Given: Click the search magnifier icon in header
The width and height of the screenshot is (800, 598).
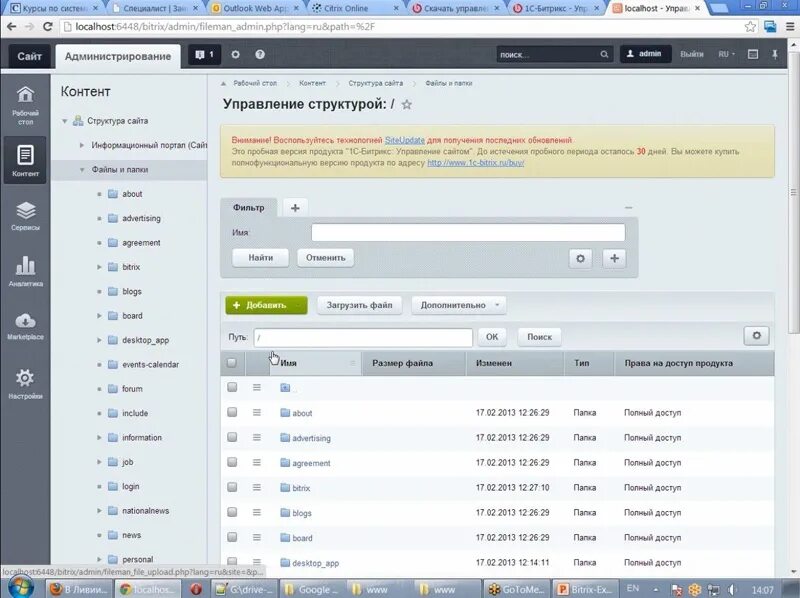Looking at the screenshot, I should coord(604,54).
